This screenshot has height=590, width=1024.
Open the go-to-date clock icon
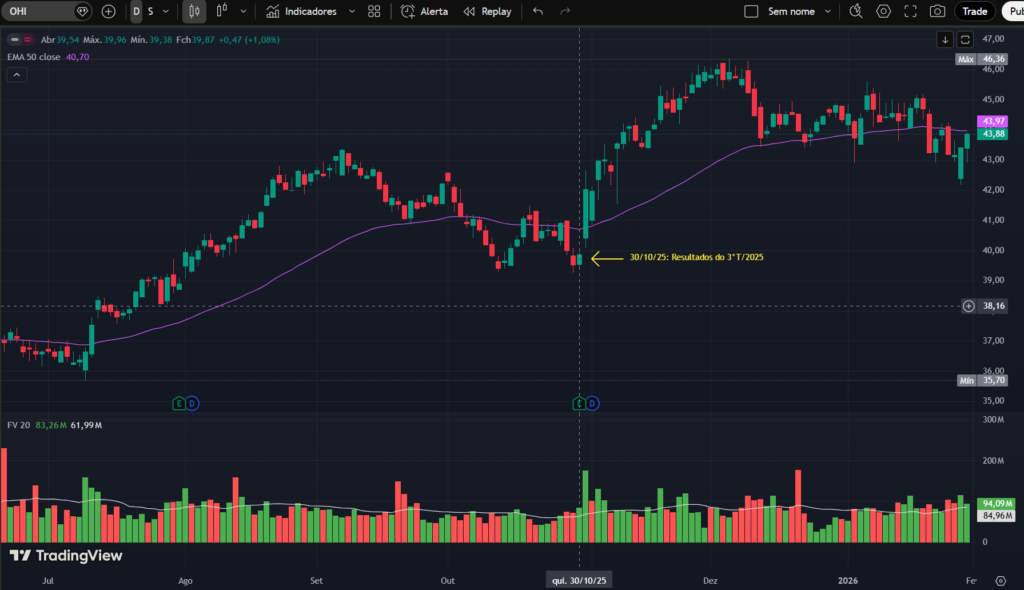856,11
